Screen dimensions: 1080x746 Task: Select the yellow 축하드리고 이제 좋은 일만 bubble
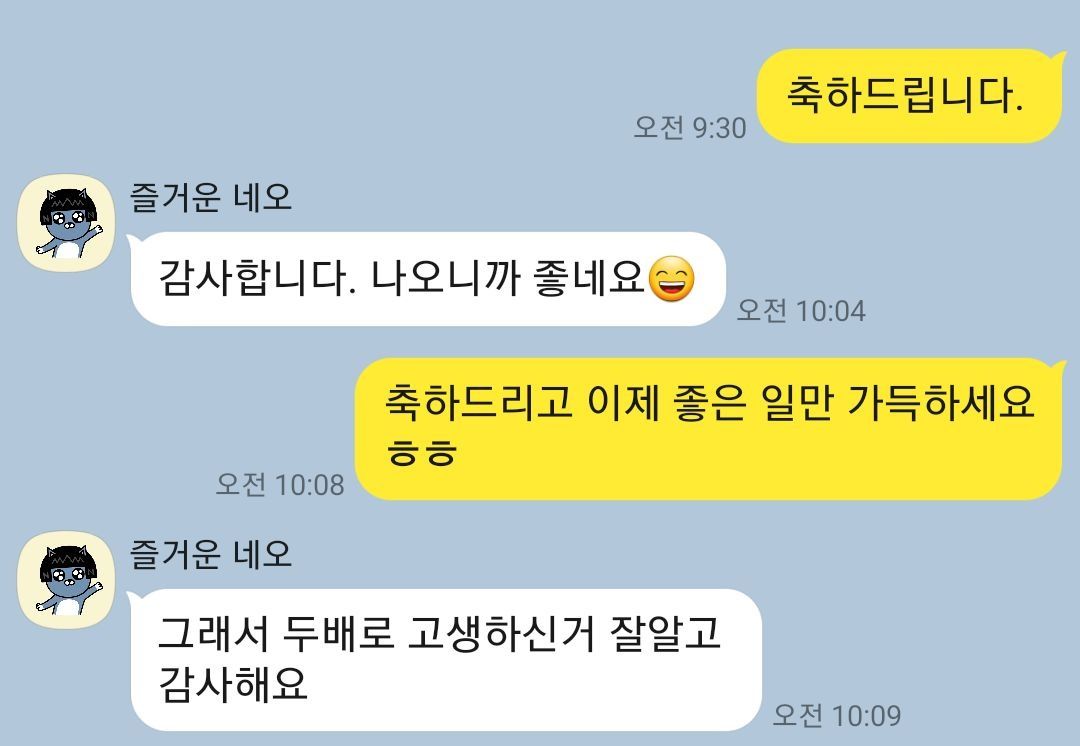pos(709,428)
